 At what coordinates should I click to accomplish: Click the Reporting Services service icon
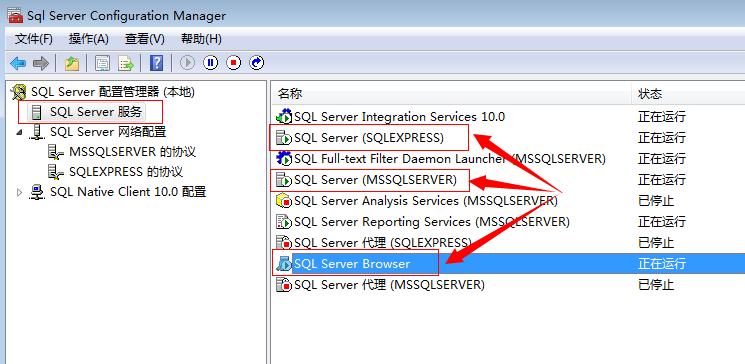(284, 221)
